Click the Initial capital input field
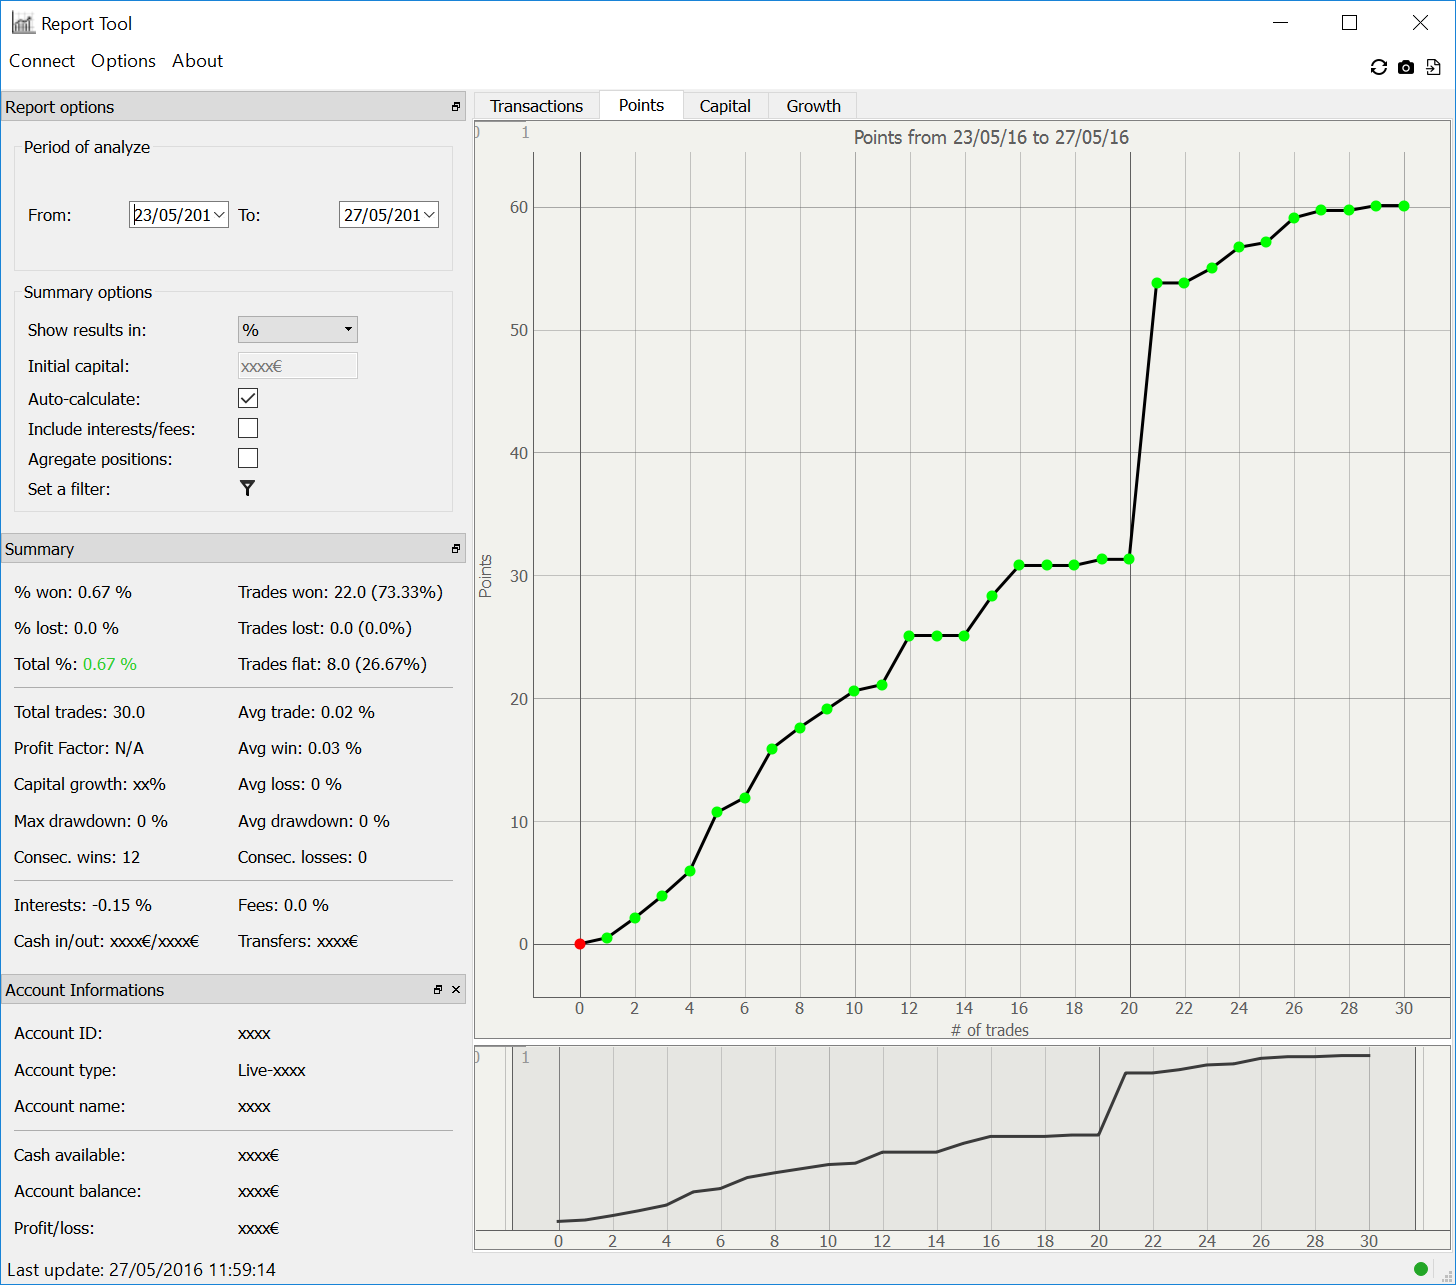Viewport: 1456px width, 1285px height. pyautogui.click(x=298, y=366)
